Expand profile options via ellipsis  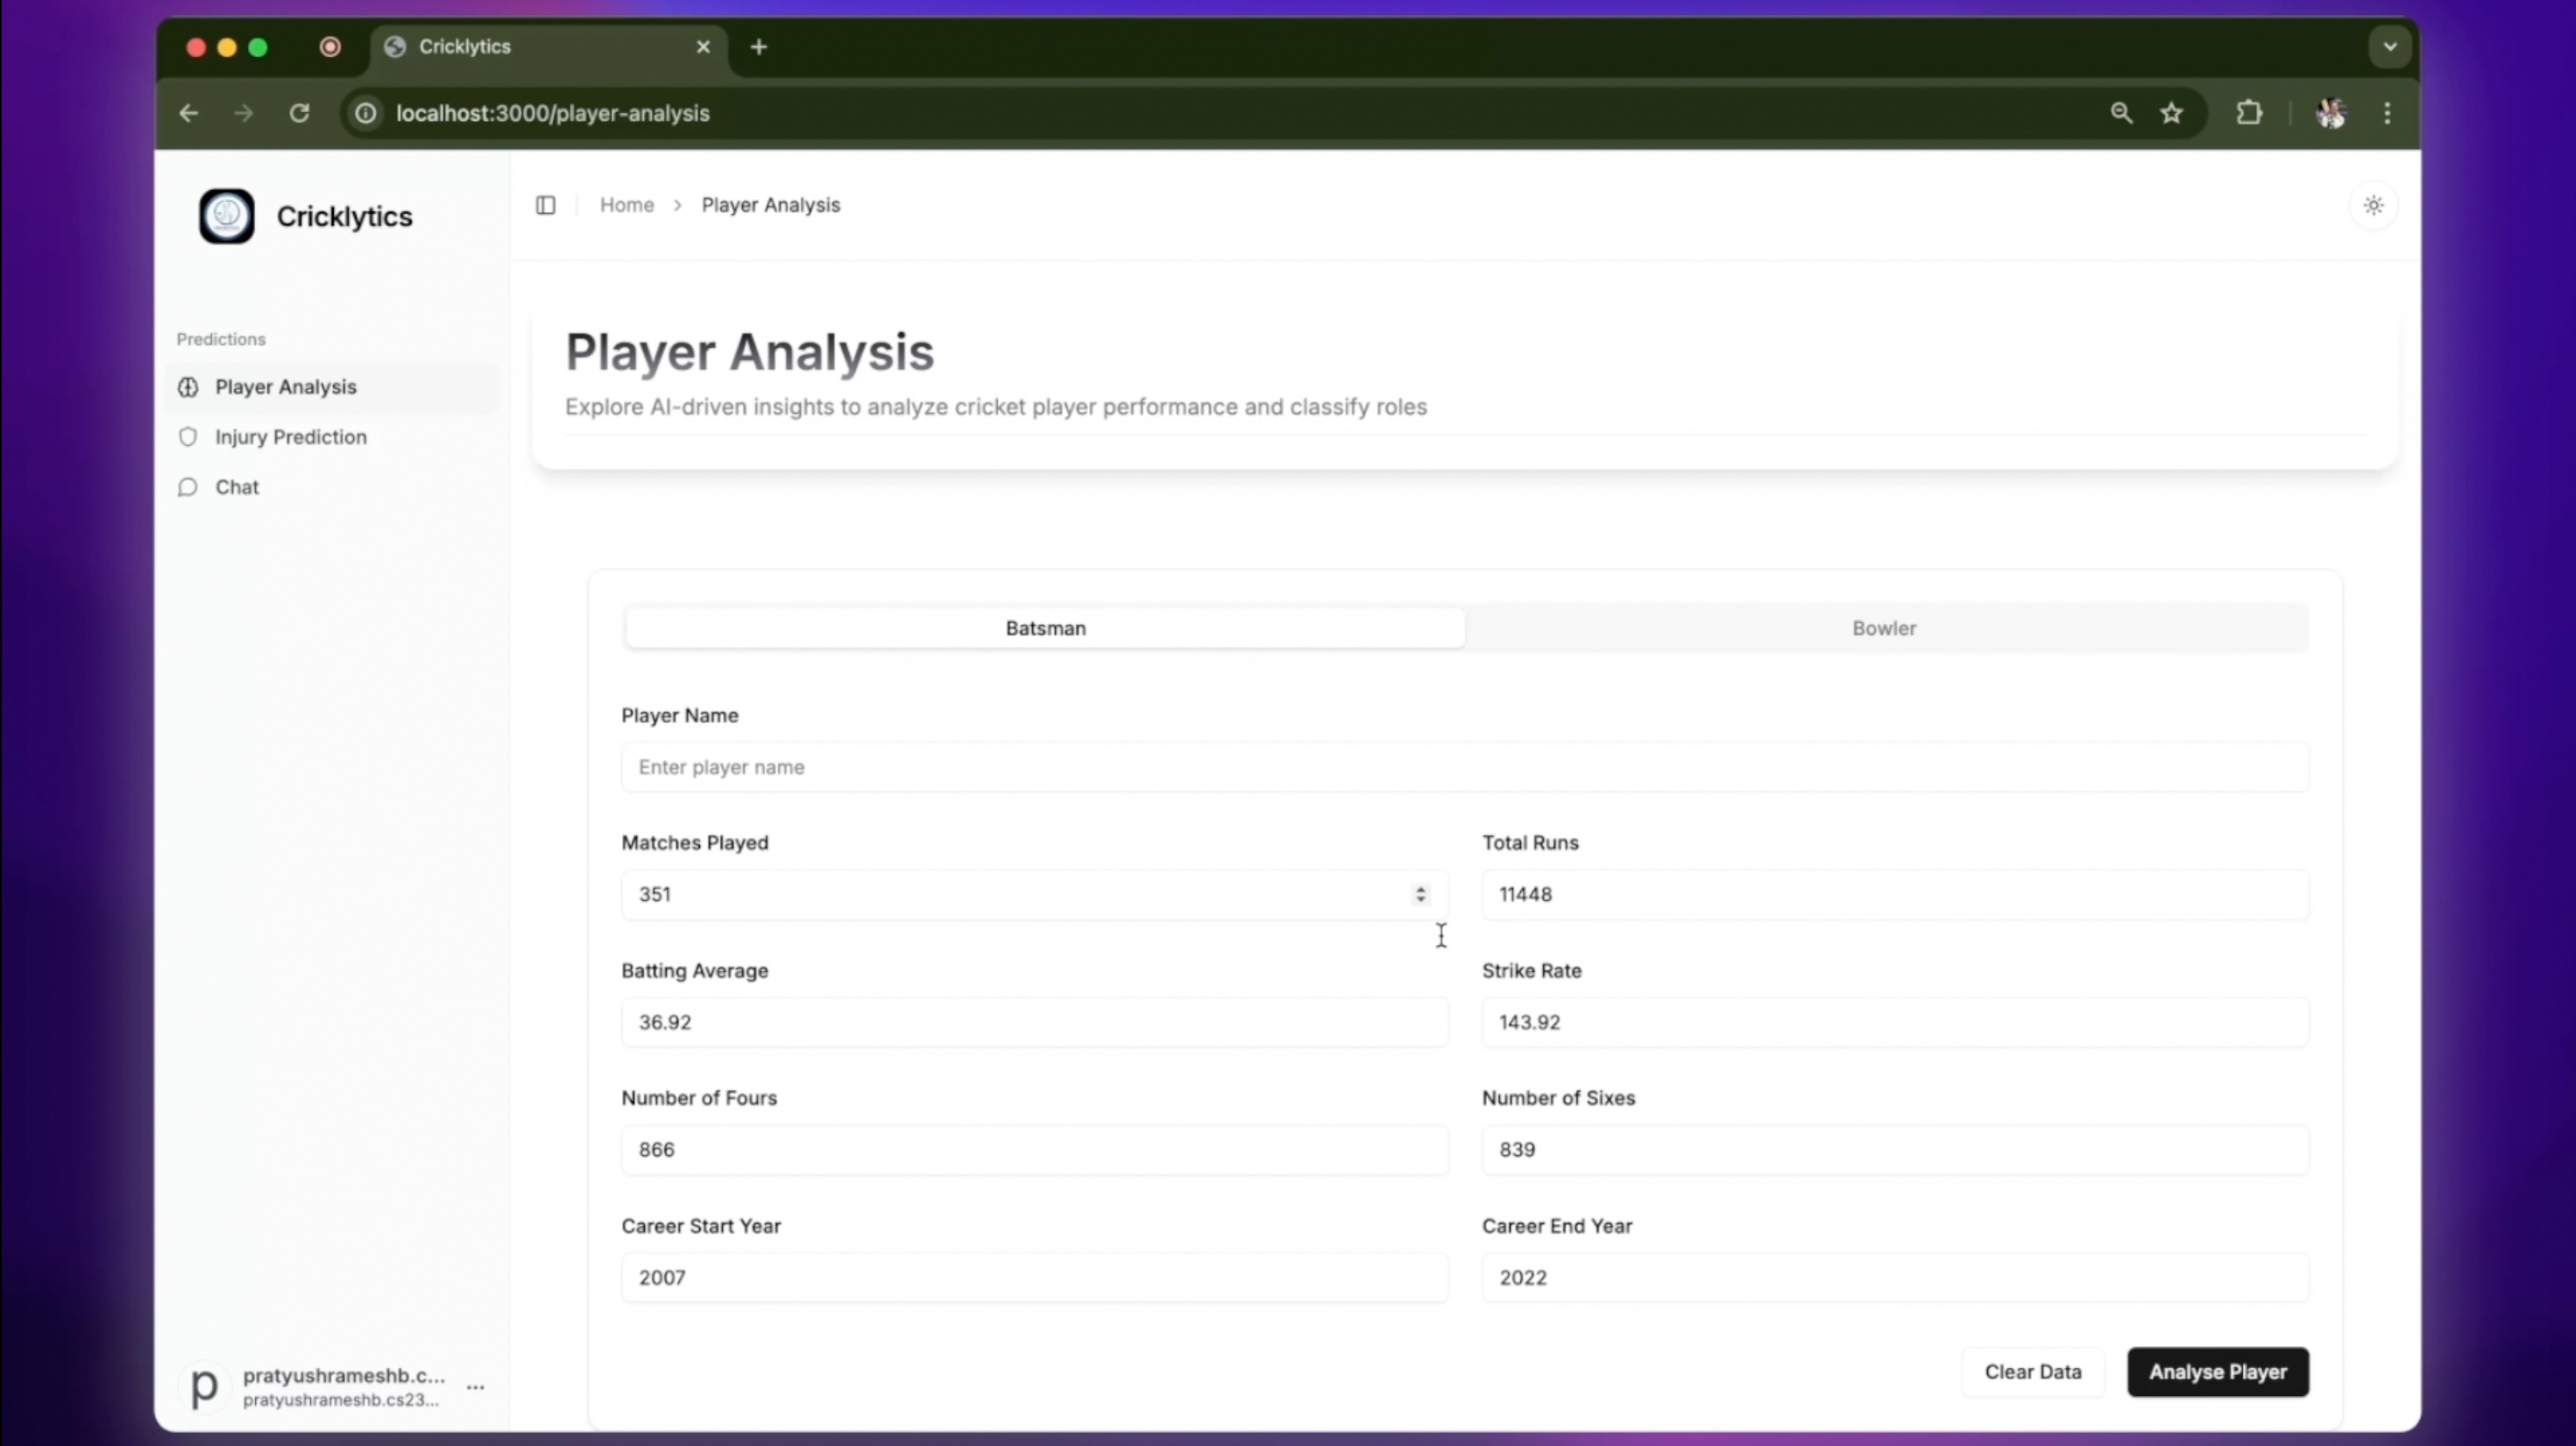tap(476, 1388)
